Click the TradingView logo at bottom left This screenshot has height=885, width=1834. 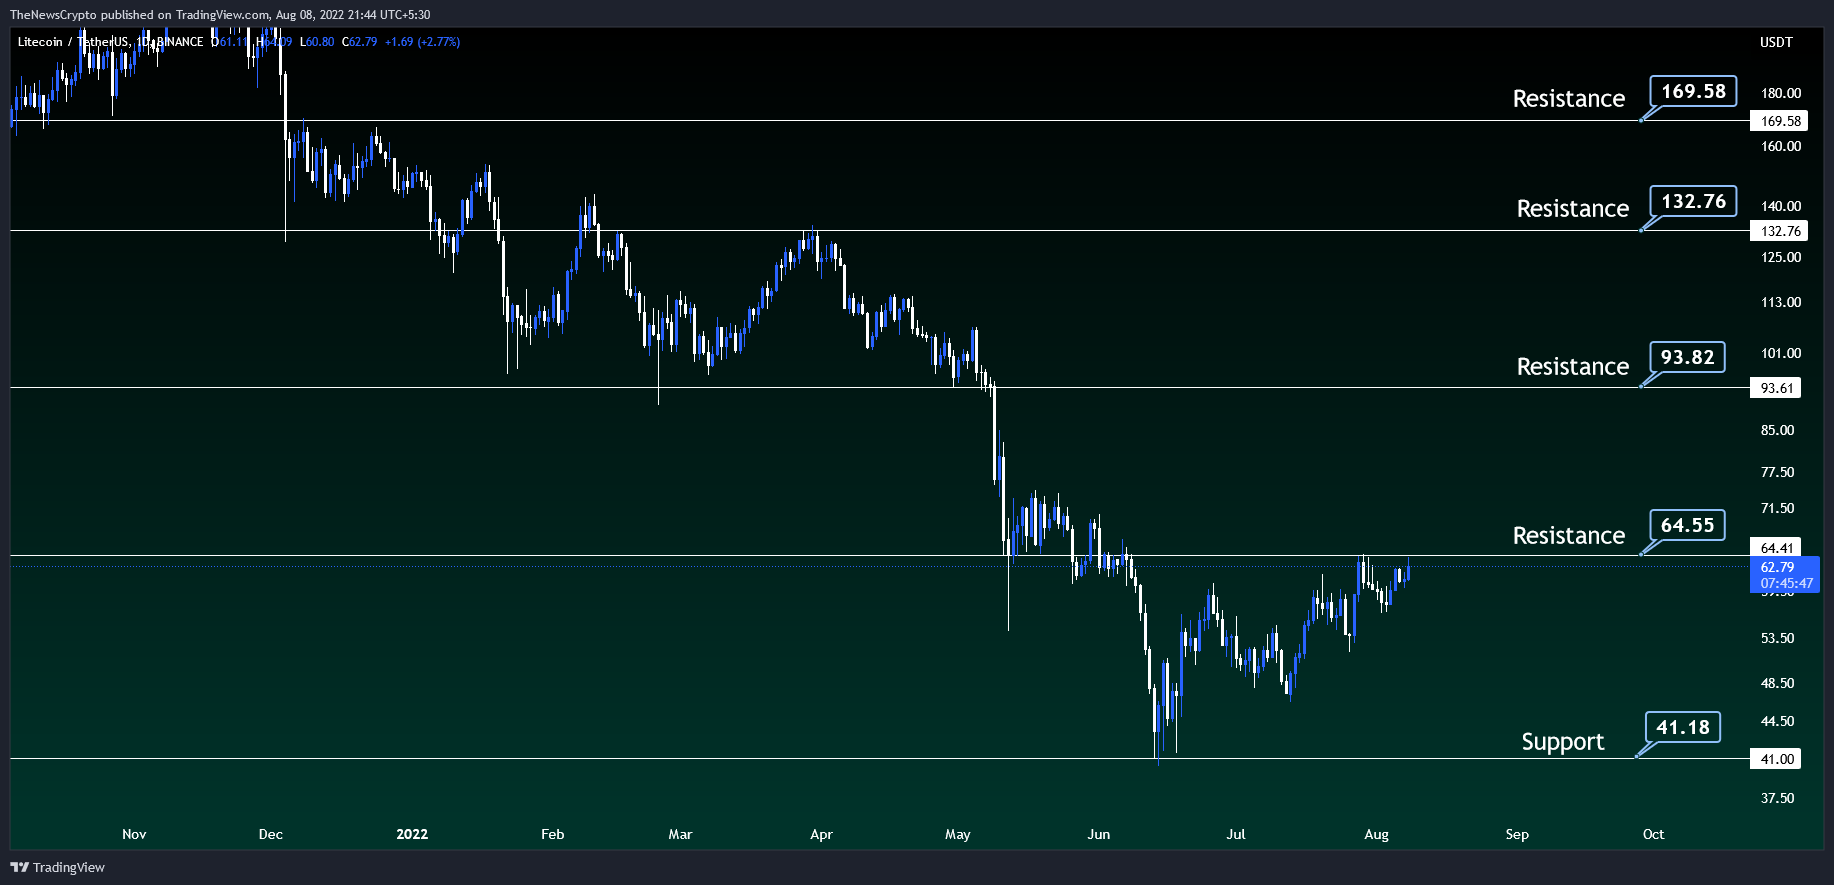[x=58, y=867]
